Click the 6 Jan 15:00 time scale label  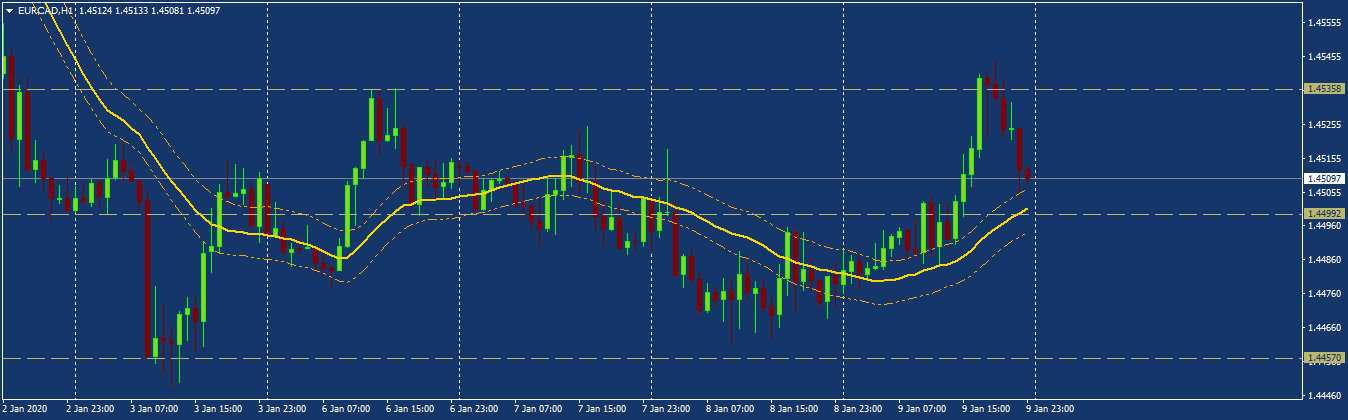(409, 409)
